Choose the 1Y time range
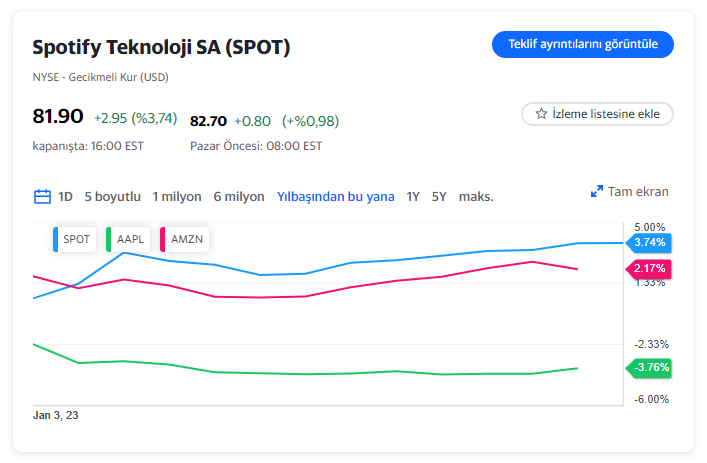Screen dimensions: 707x463 coord(413,197)
